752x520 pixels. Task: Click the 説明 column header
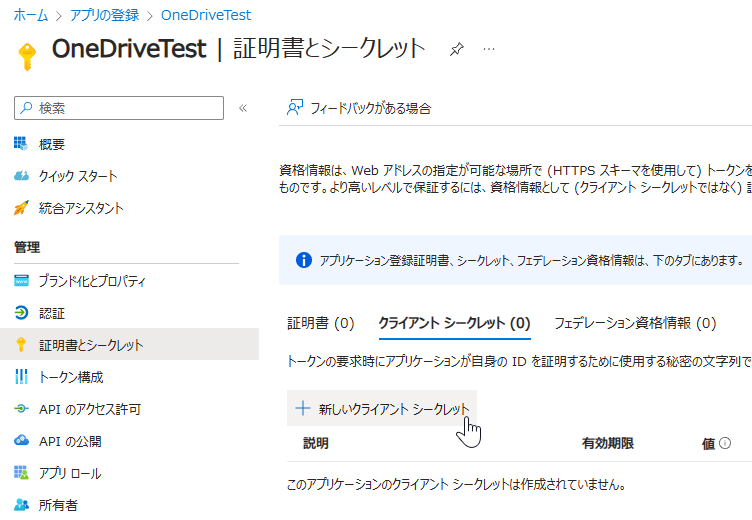click(x=316, y=443)
